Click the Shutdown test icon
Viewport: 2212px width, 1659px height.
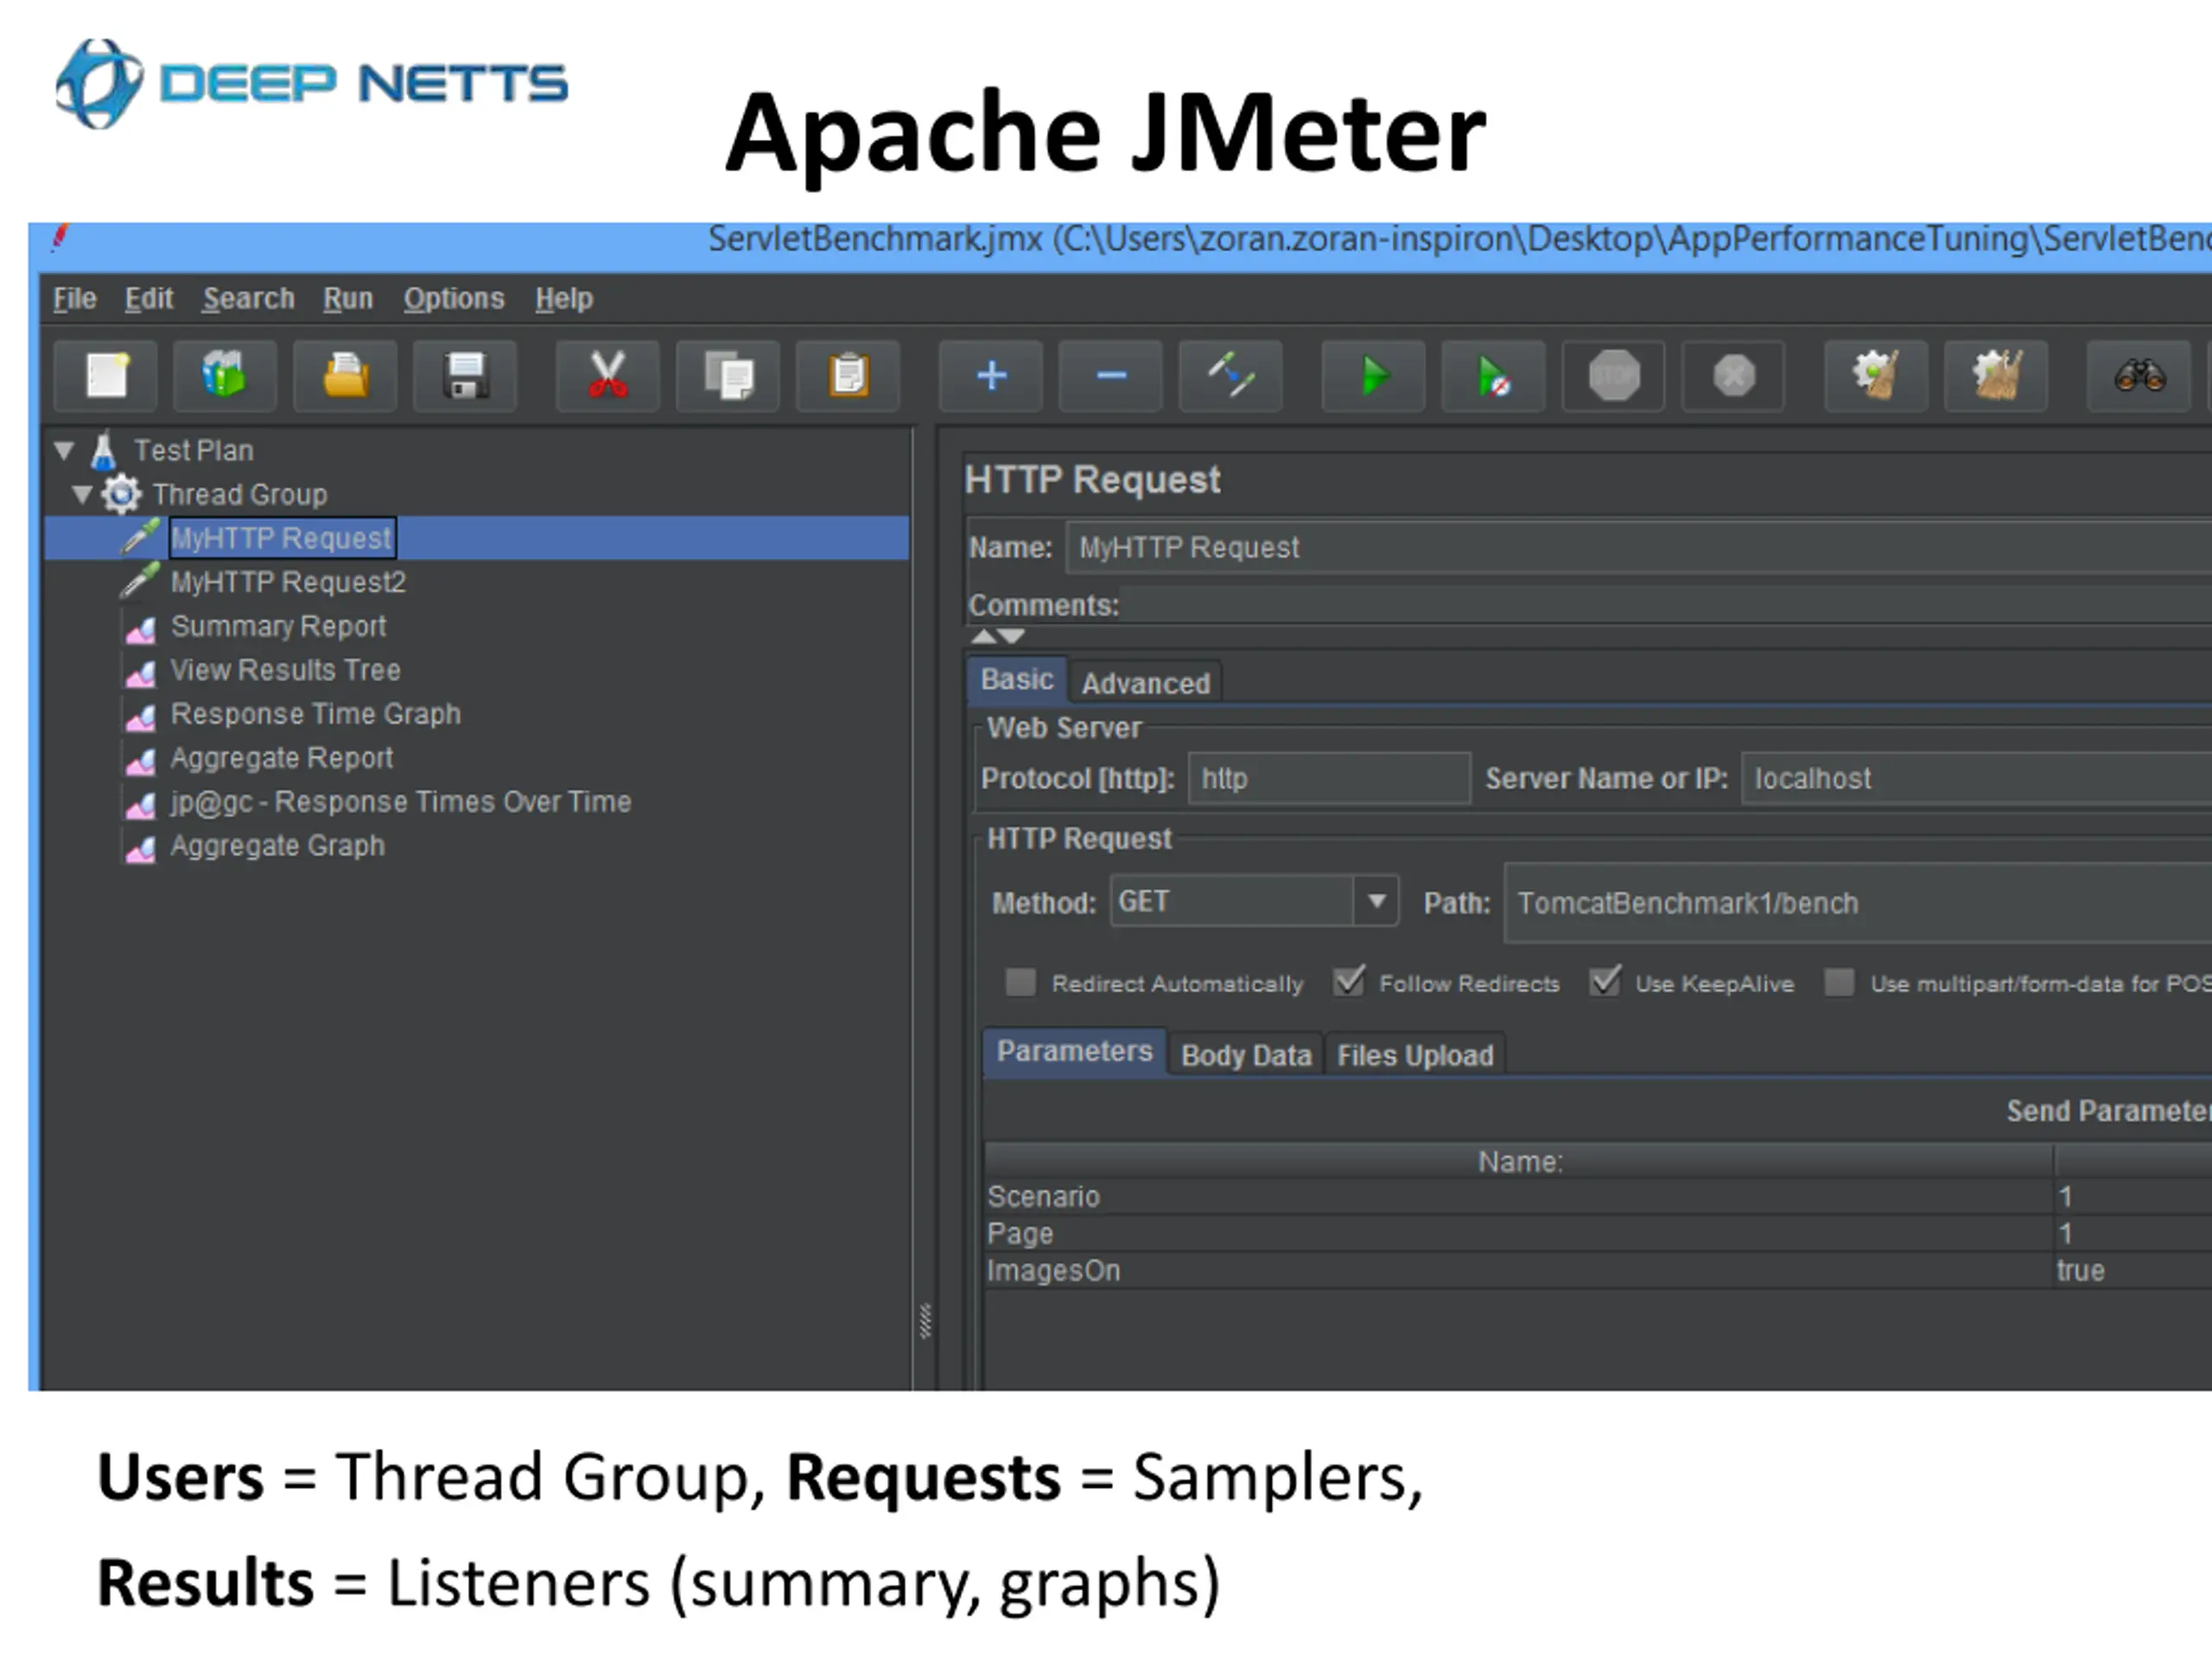[1734, 376]
